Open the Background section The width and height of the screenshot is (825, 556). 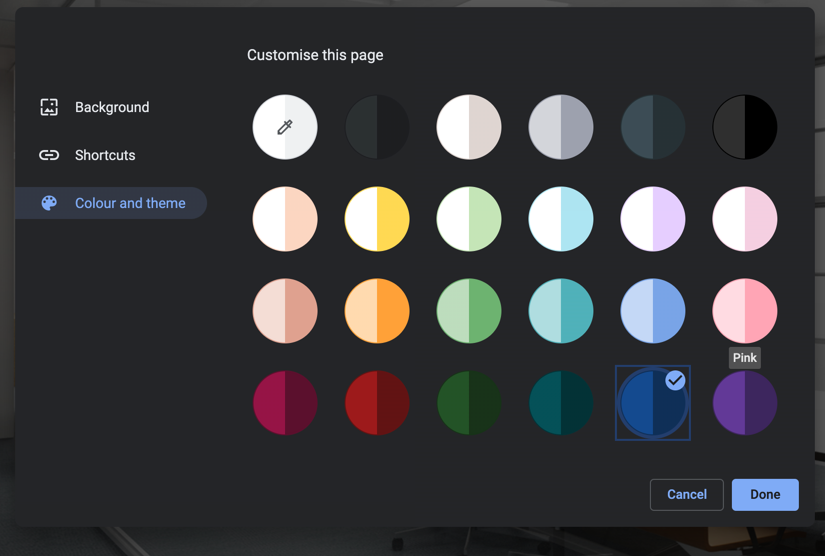pos(110,107)
